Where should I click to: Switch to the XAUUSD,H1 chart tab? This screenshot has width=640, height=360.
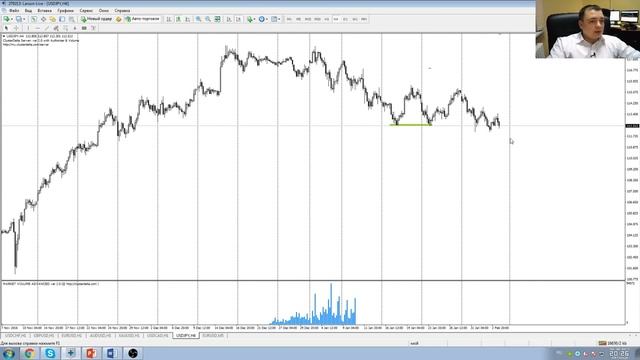pyautogui.click(x=129, y=336)
